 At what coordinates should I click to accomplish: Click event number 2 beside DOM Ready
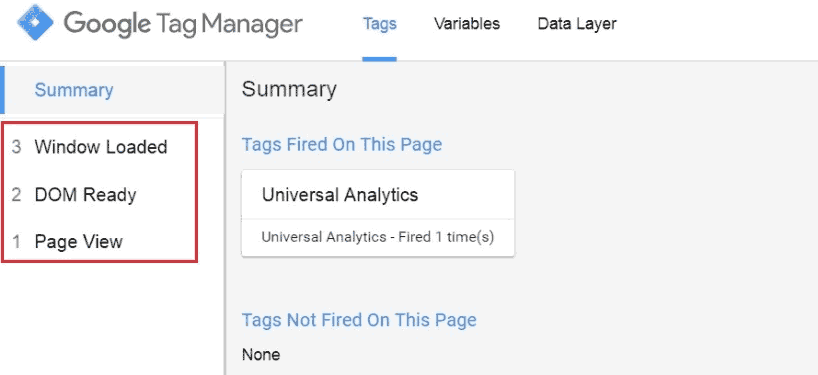[16, 195]
